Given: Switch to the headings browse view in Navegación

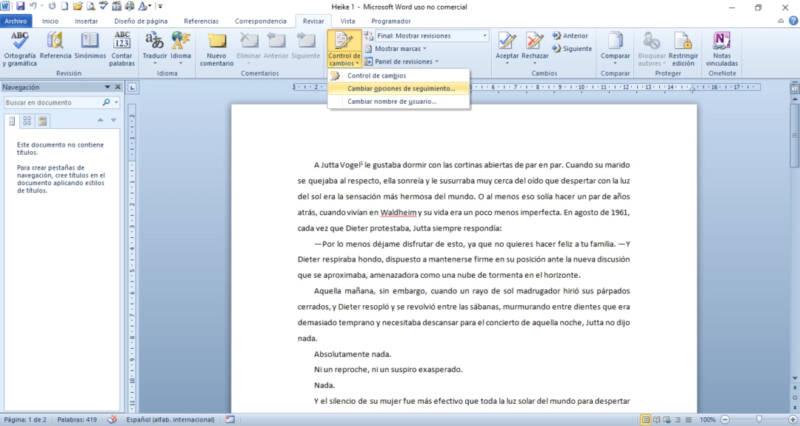Looking at the screenshot, I should tap(12, 121).
